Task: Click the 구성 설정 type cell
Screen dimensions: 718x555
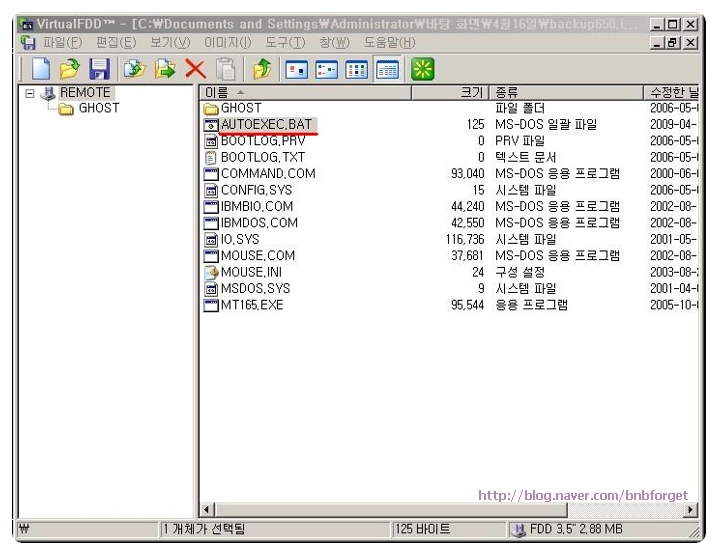Action: tap(520, 272)
